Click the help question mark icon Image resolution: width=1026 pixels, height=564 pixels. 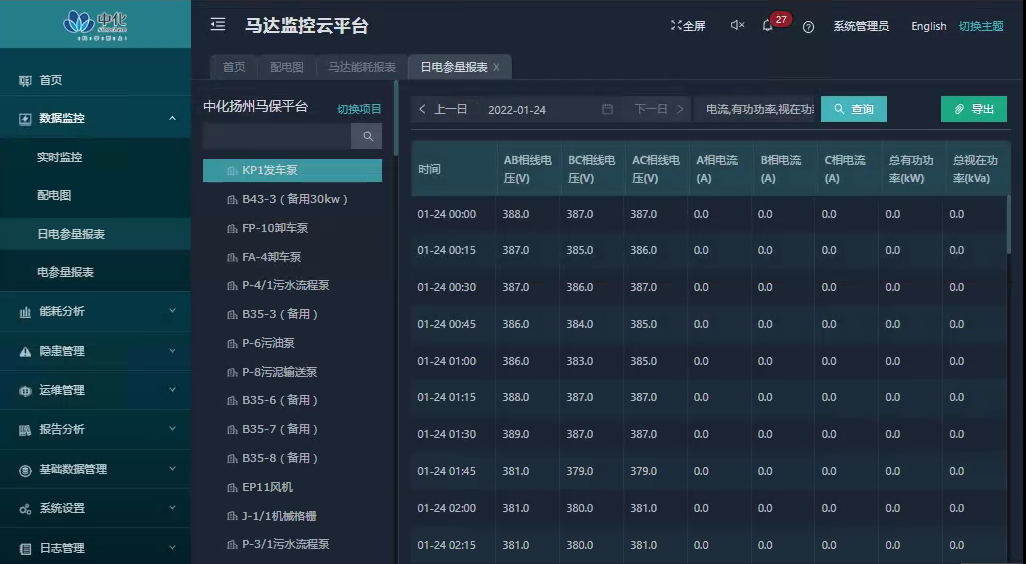pyautogui.click(x=808, y=27)
